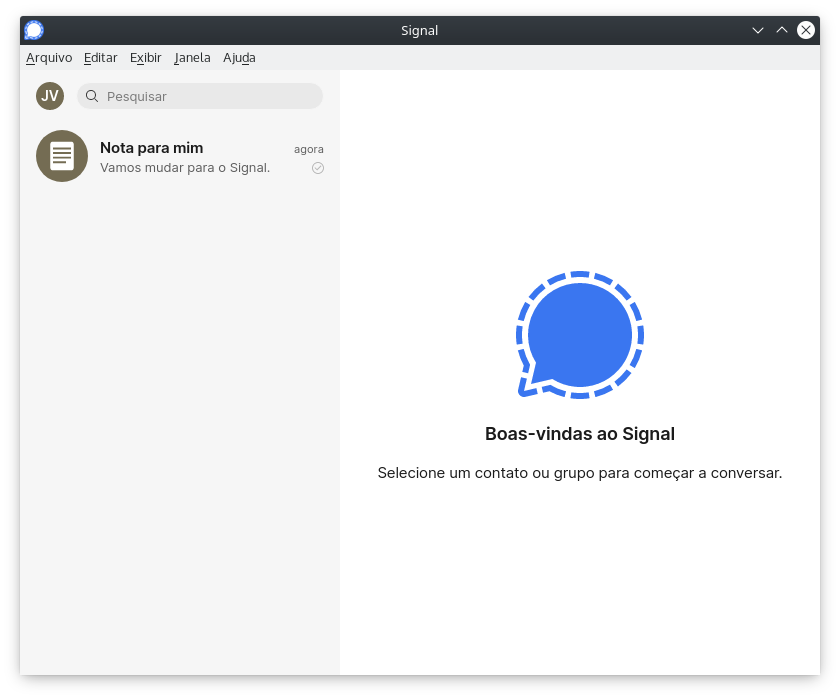Open the Editar menu
Viewport: 840px width, 699px height.
click(100, 58)
